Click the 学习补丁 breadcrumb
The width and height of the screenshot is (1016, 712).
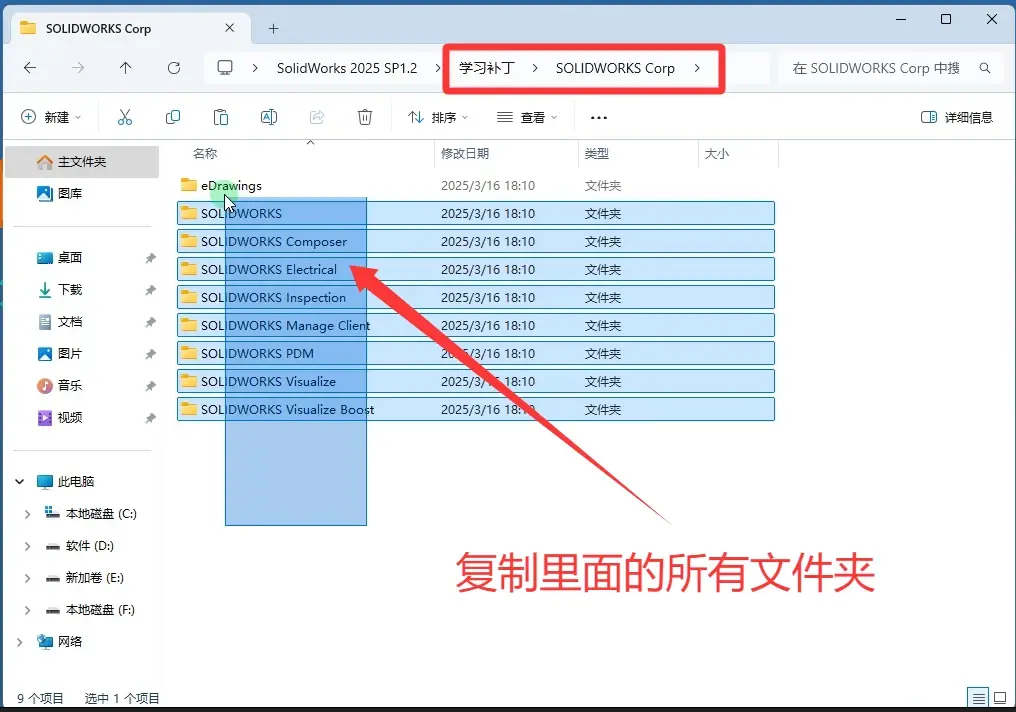coord(487,68)
